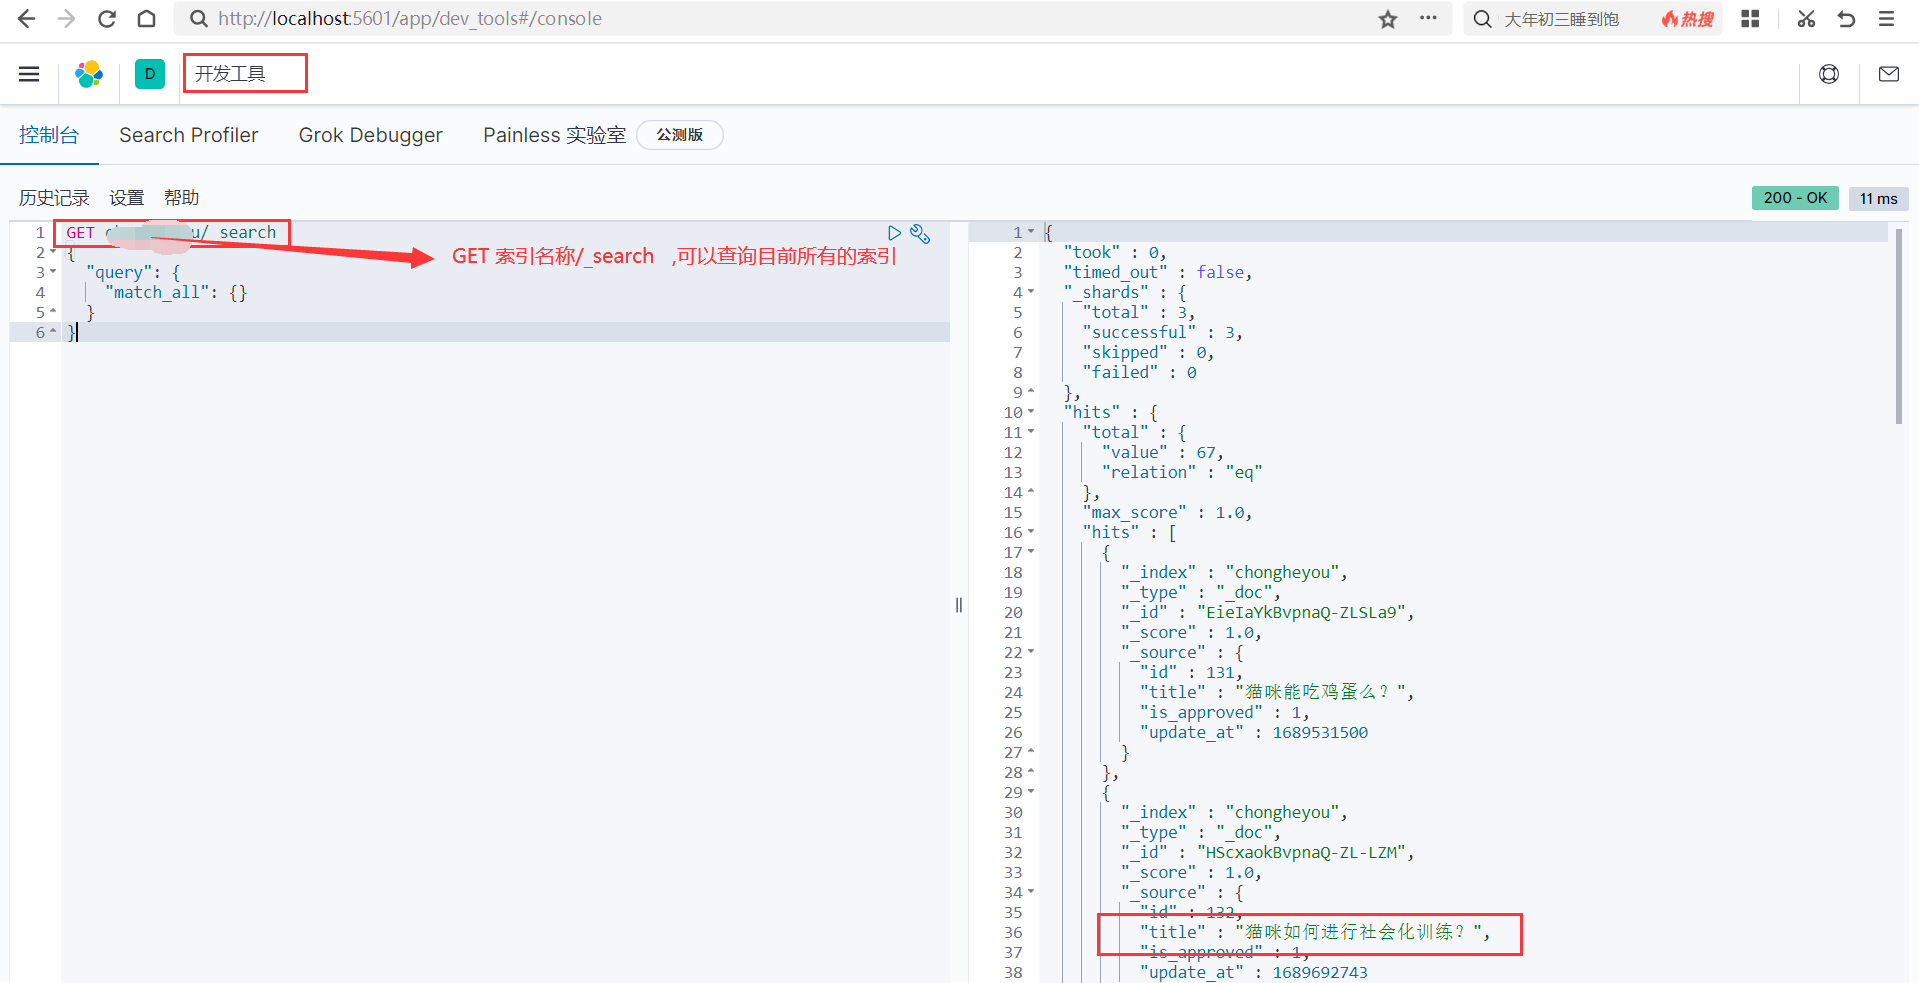Open the address bar more options dots
Viewport: 1919px width, 983px height.
pyautogui.click(x=1428, y=18)
